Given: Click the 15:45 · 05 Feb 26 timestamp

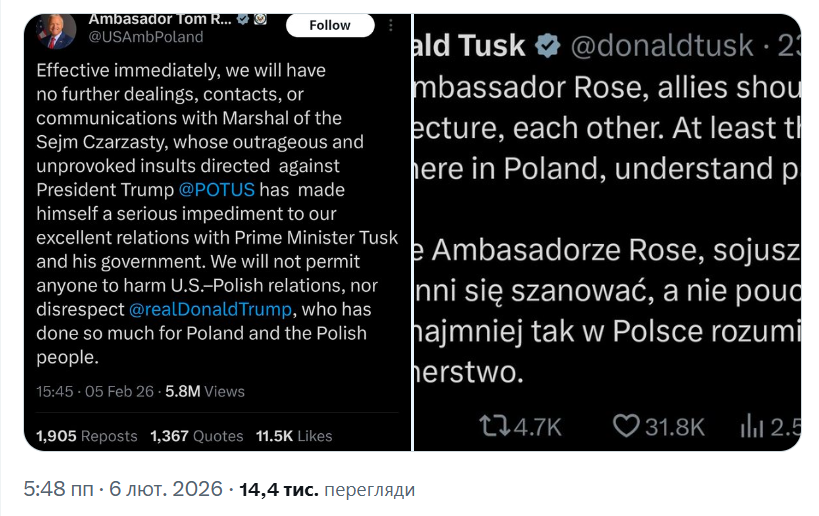Looking at the screenshot, I should (x=100, y=391).
